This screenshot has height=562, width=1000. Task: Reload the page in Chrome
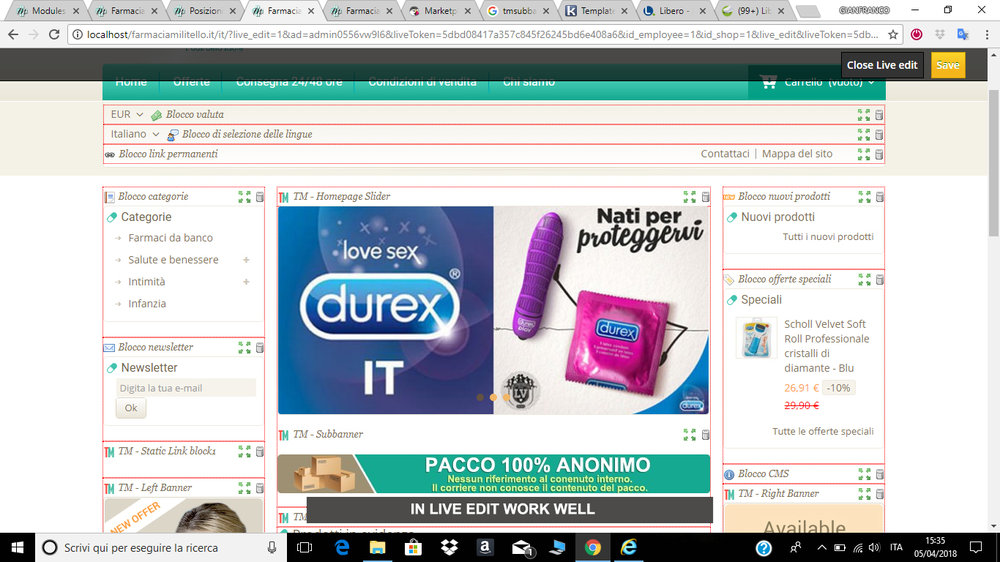pyautogui.click(x=54, y=34)
